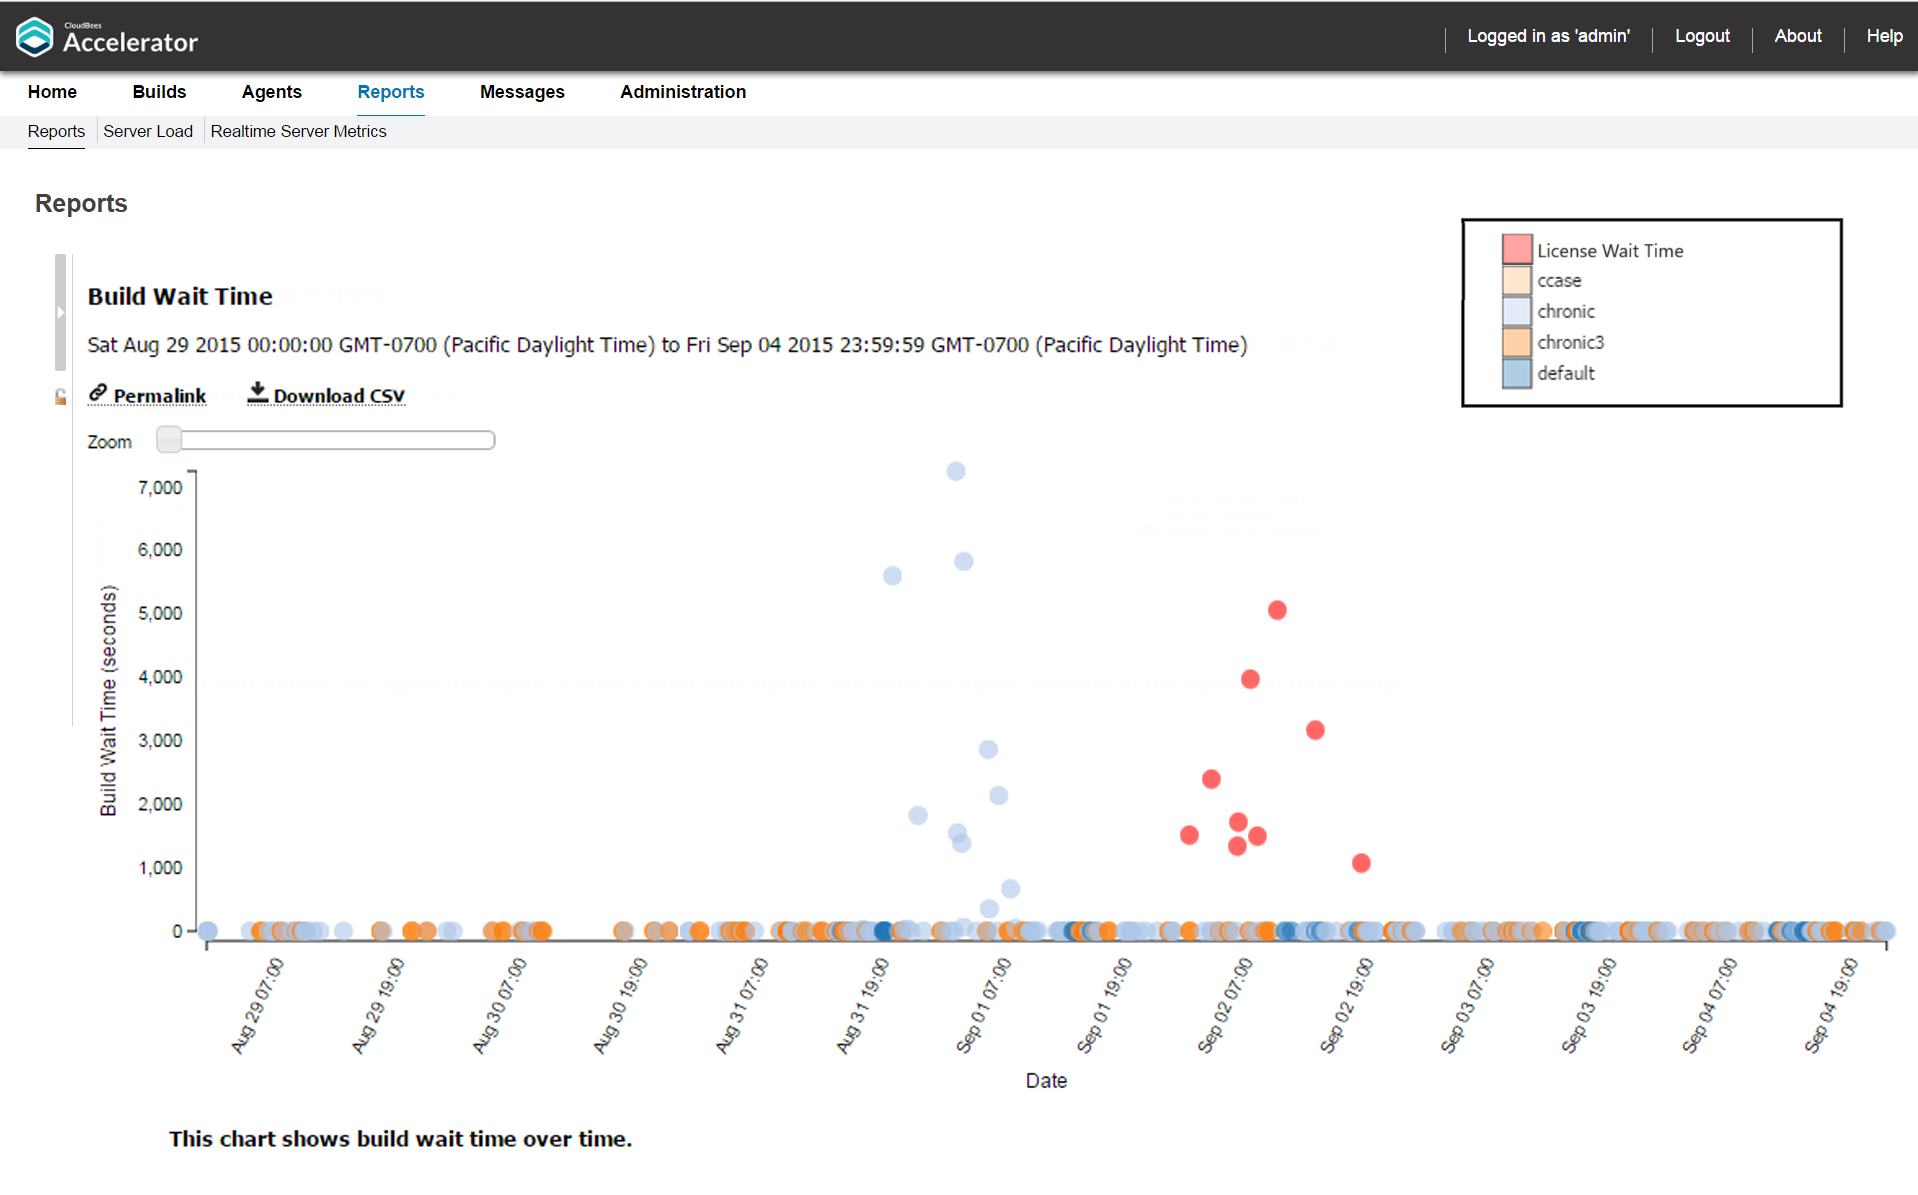Open the About link
Viewport: 1918px width, 1195px height.
(1798, 36)
